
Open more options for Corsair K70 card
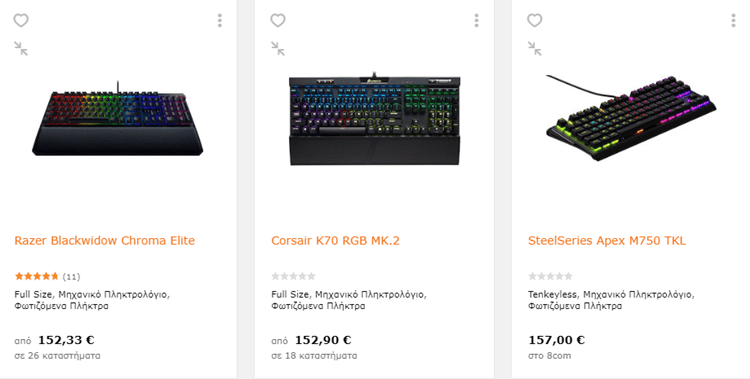click(x=476, y=20)
